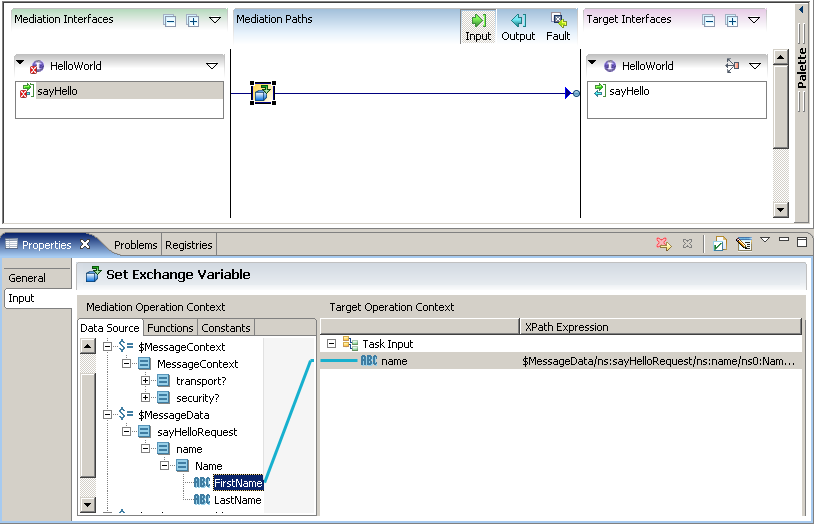This screenshot has width=814, height=524.
Task: Click the $MessageData XPath expression cell
Action: (660, 361)
